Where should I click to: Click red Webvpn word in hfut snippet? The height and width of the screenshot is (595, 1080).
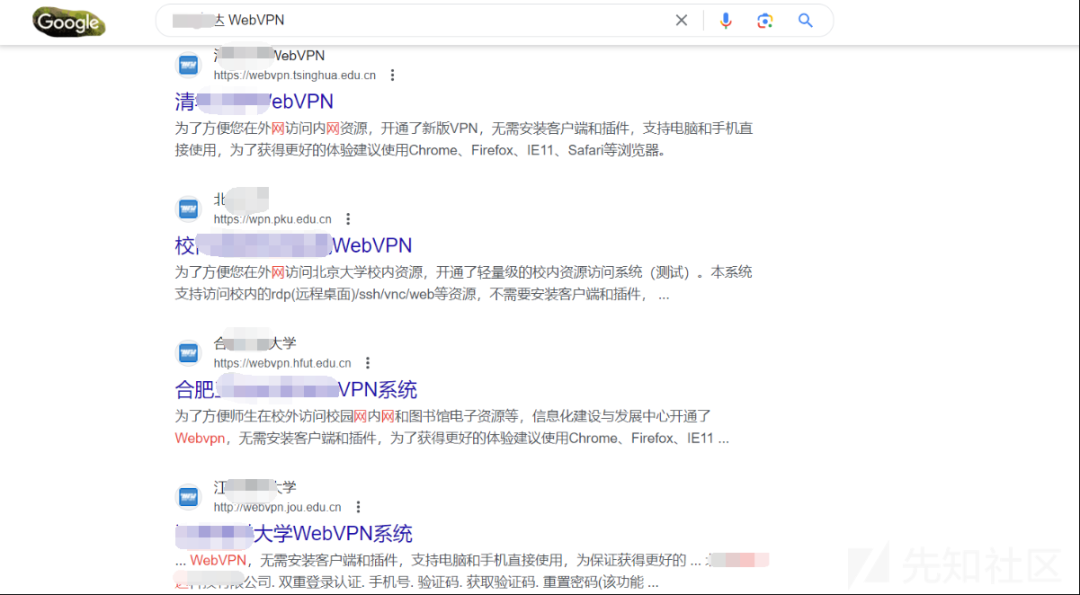(200, 438)
